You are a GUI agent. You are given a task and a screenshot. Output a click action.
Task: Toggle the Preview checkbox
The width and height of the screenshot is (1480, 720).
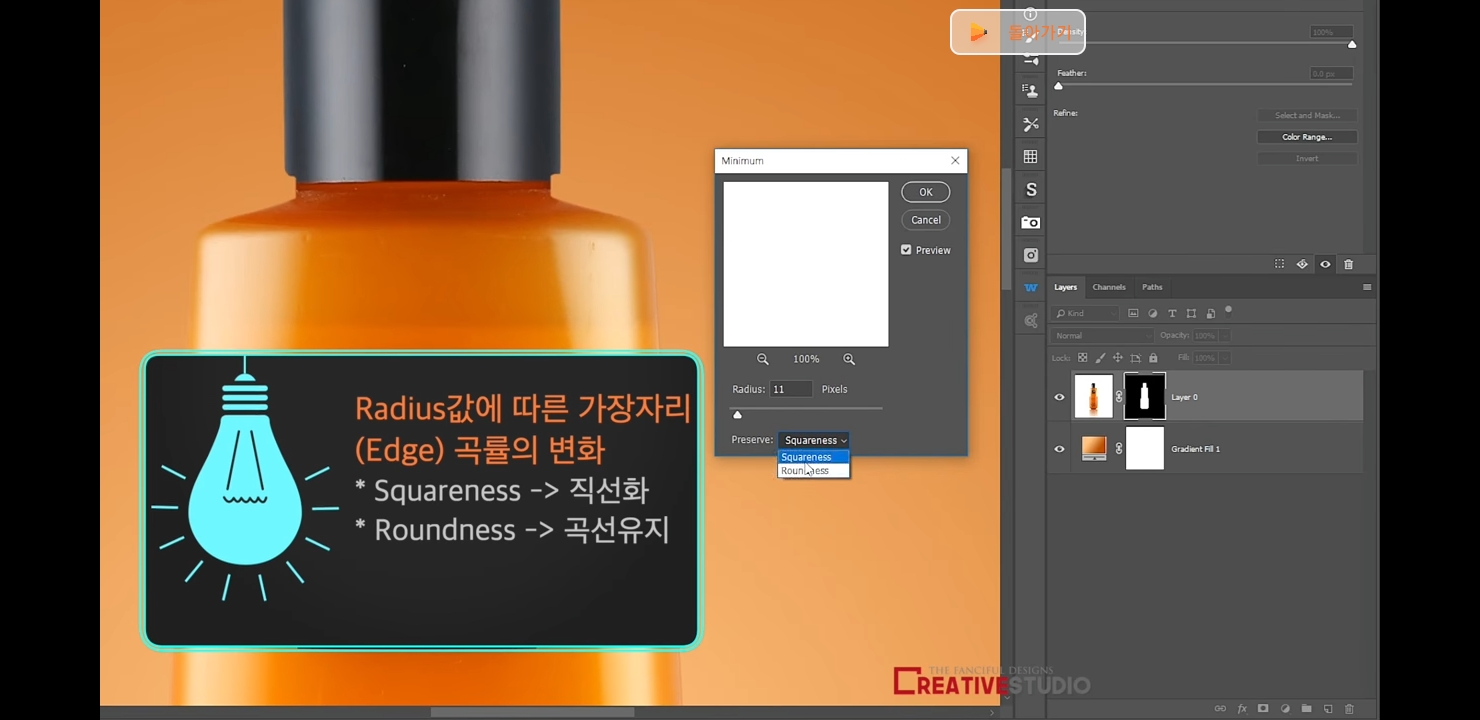pos(906,250)
